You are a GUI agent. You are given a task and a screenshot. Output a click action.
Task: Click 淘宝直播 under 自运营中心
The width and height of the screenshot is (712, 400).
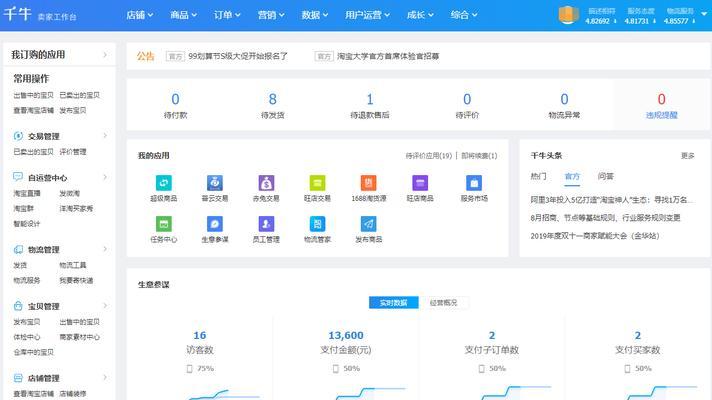click(x=27, y=193)
